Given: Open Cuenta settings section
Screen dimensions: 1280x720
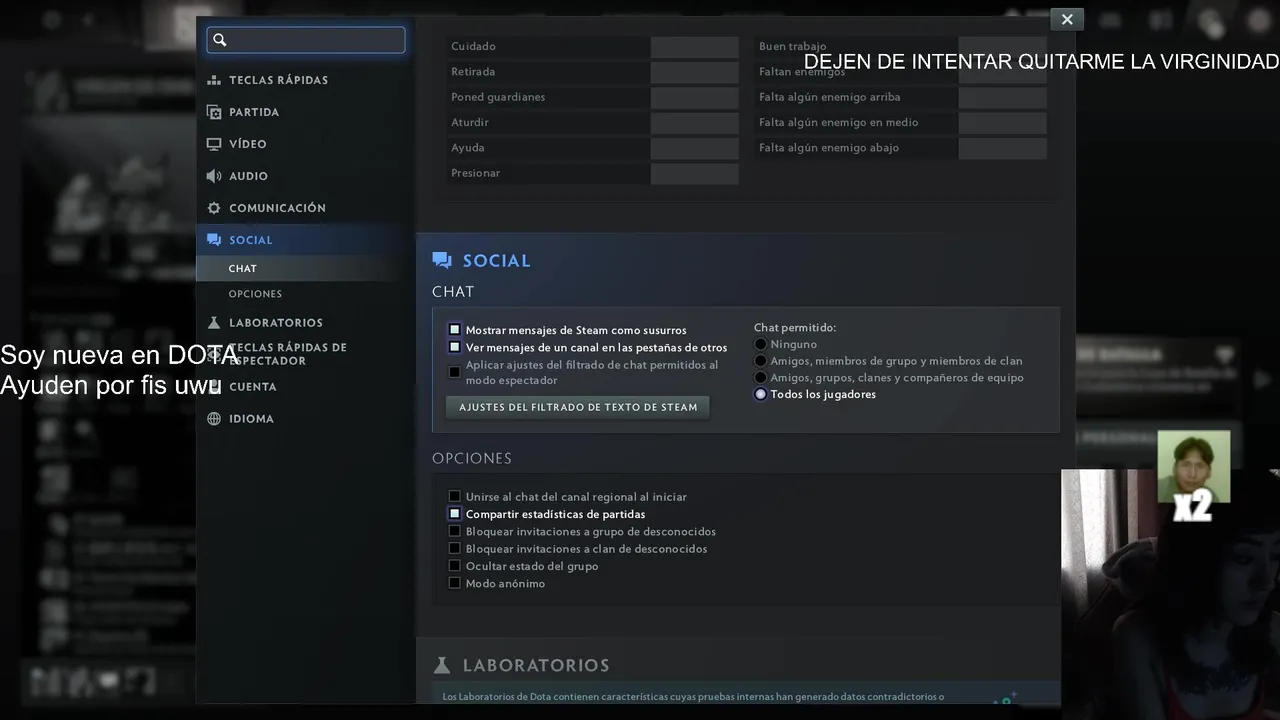Looking at the screenshot, I should [x=253, y=387].
